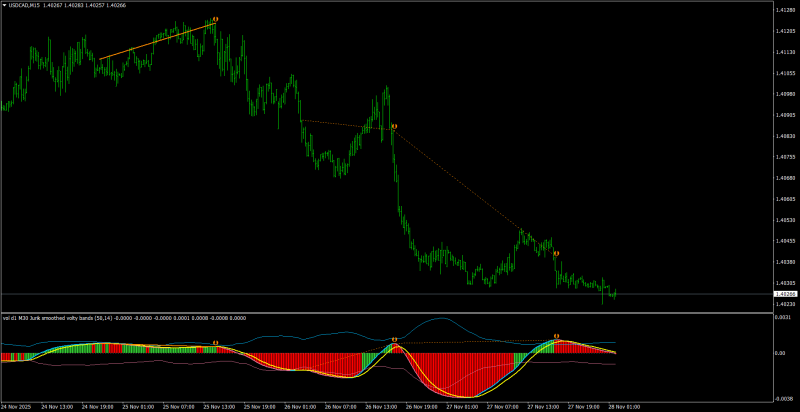Click the 24 Nov 13:00 time label
This screenshot has width=800, height=412.
(x=56, y=408)
